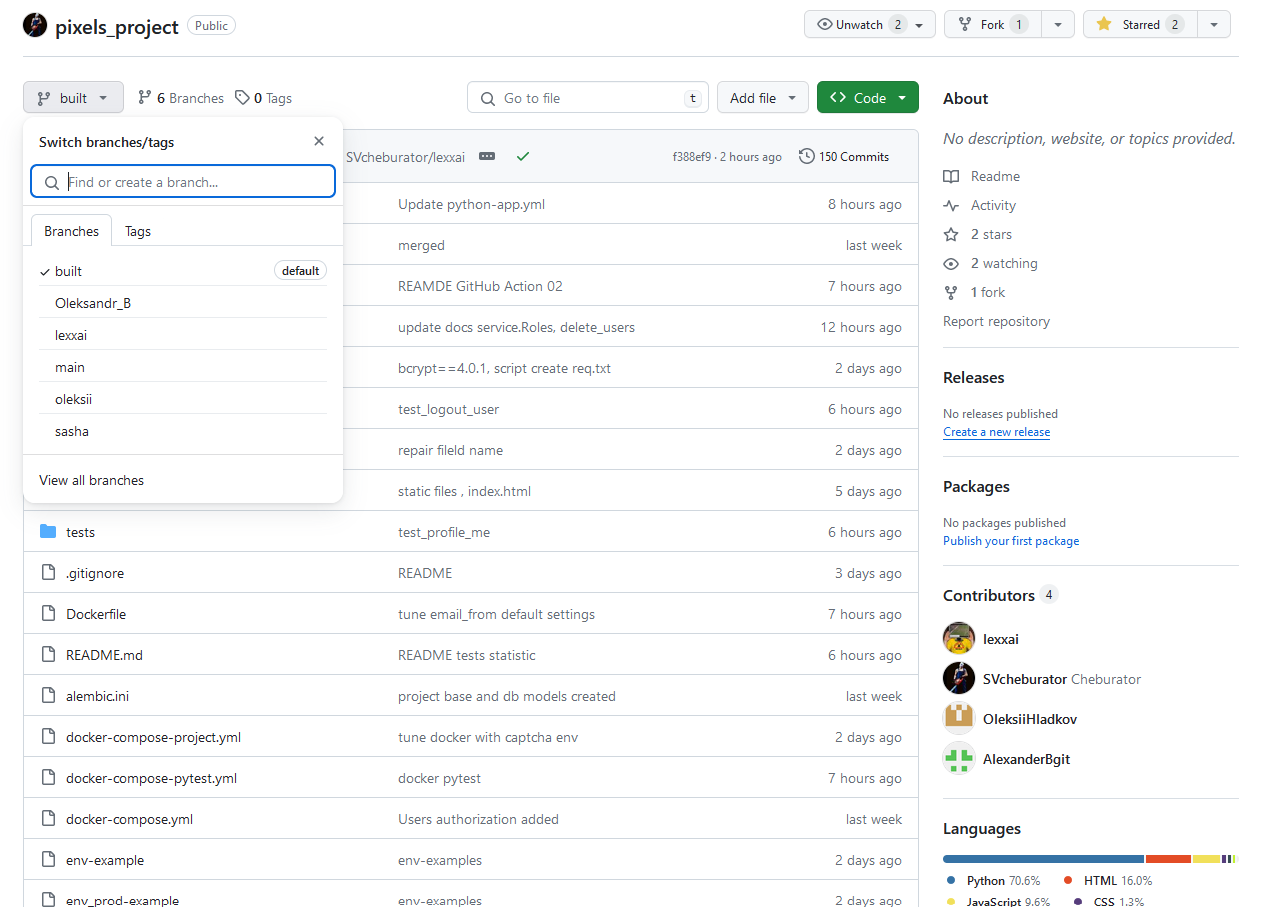Click View all branches link
Screen dimensions: 1261x907
[91, 480]
